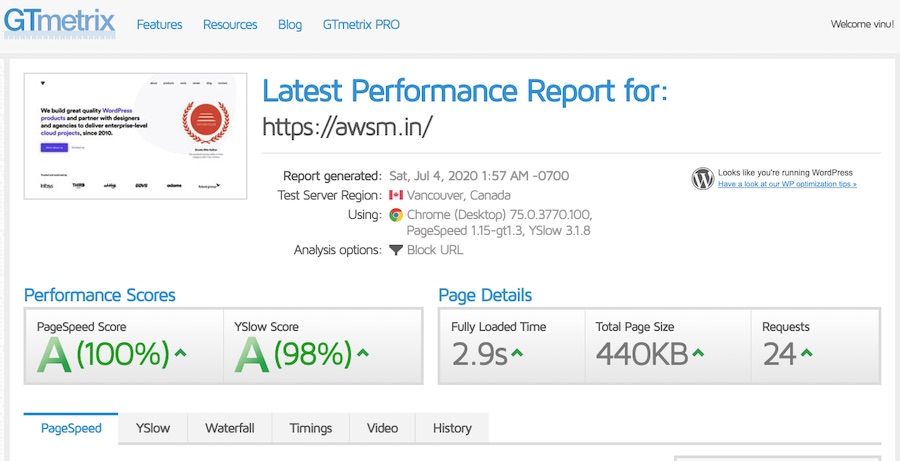Click the green arrow beside YSlow score
The width and height of the screenshot is (900, 461).
click(x=362, y=353)
